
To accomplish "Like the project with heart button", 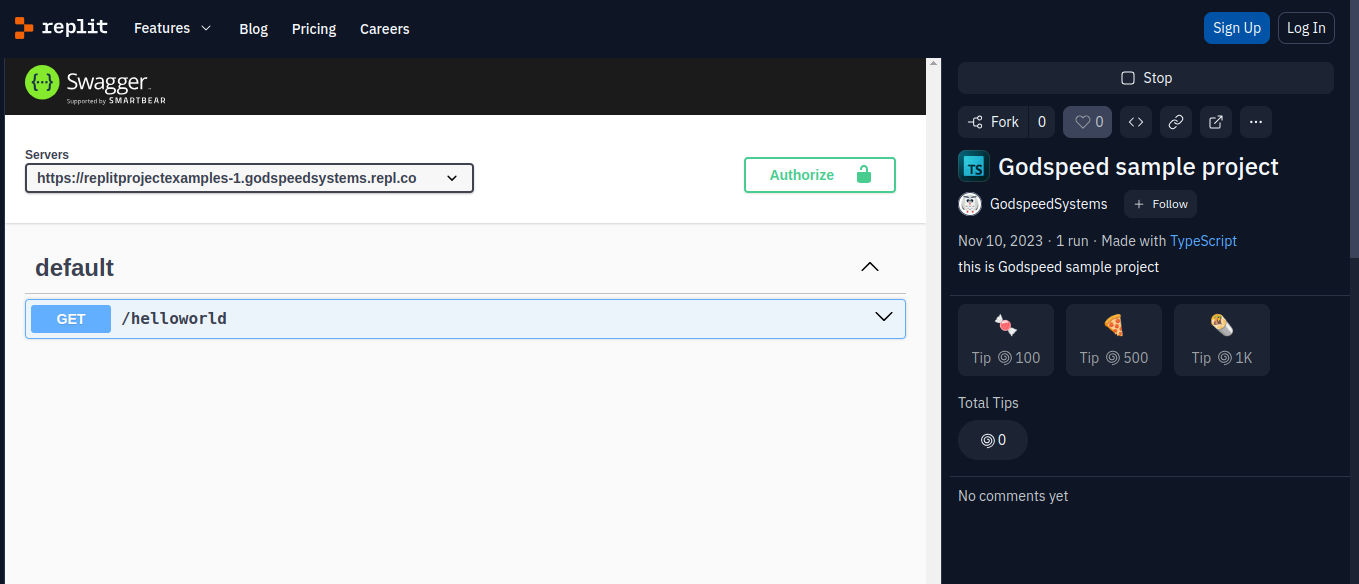I will tap(1088, 122).
